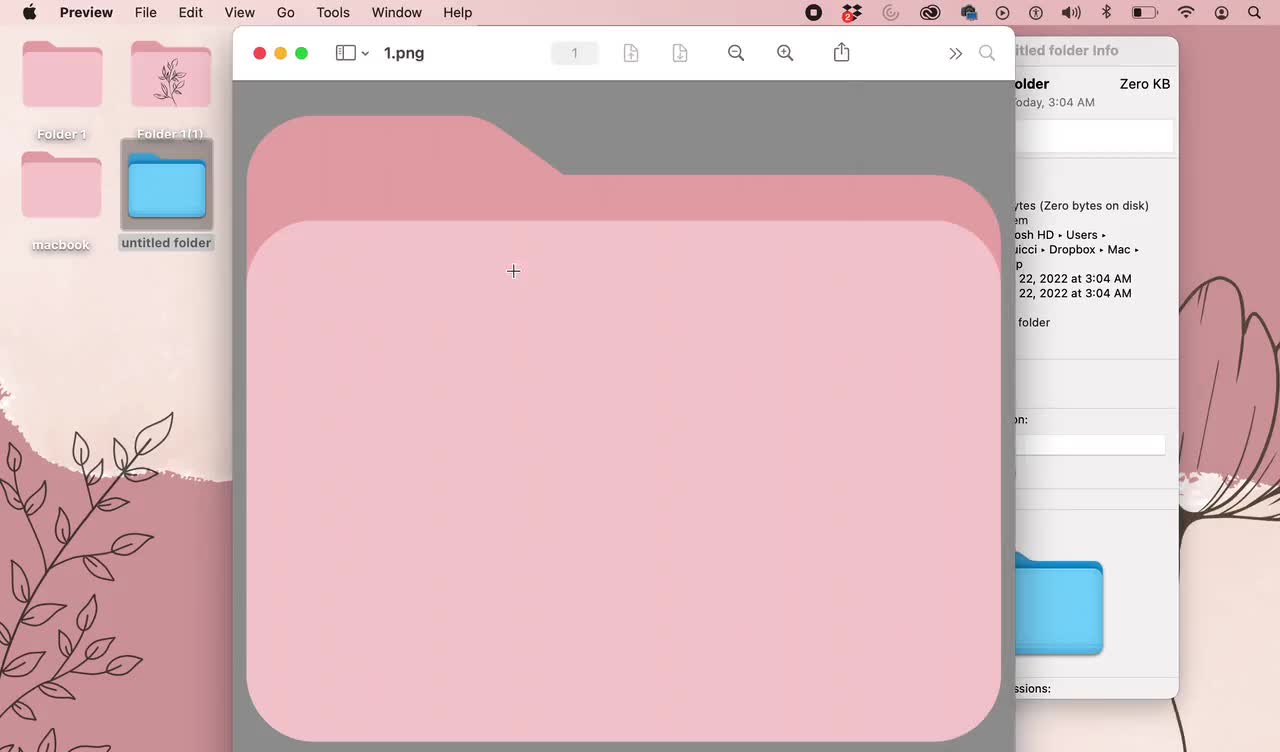This screenshot has height=752, width=1280.
Task: Click the Dropbox icon in the menu bar
Action: [851, 12]
